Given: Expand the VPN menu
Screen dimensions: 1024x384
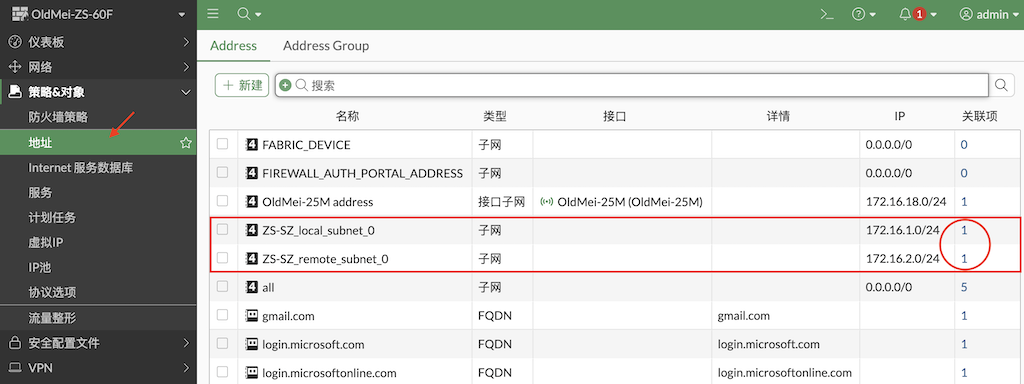Looking at the screenshot, I should [98, 368].
